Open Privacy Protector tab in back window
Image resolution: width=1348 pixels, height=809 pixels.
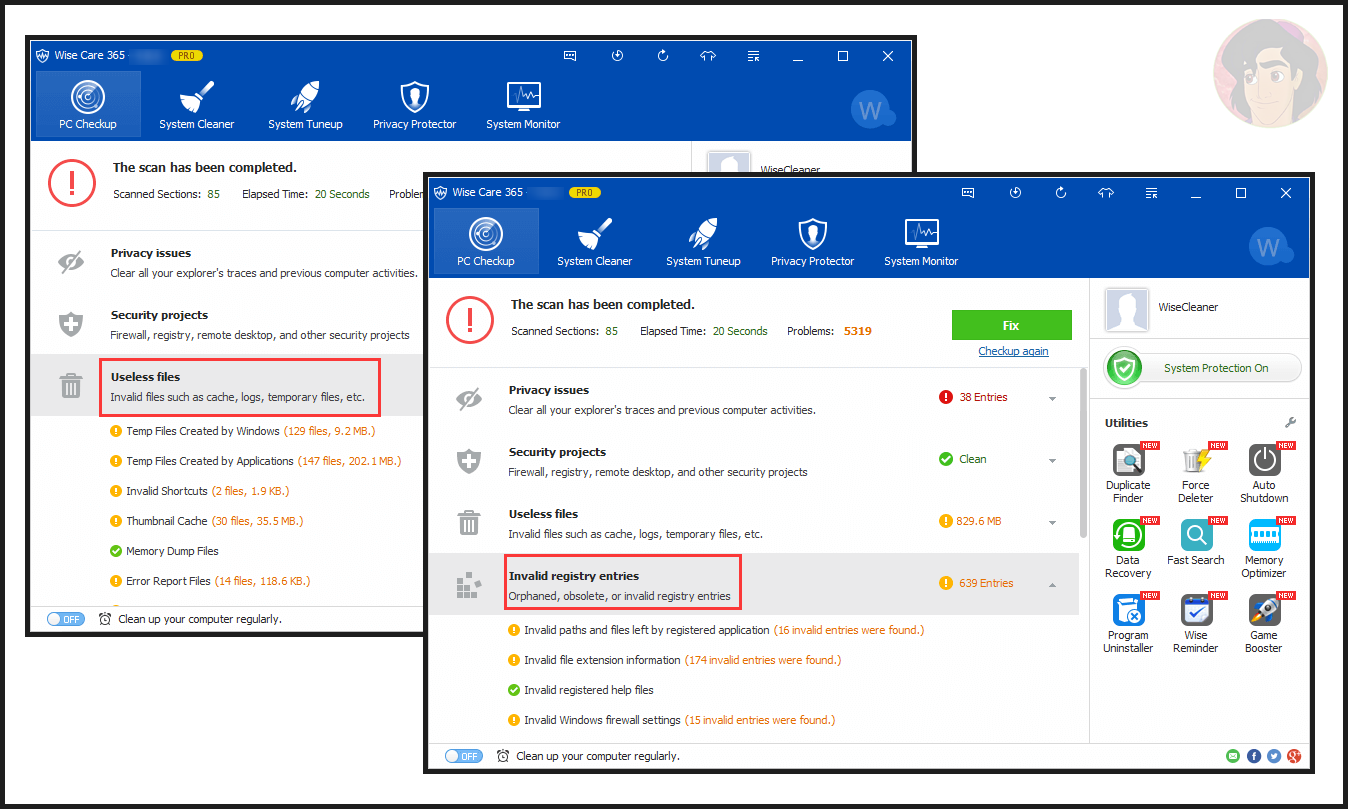(414, 104)
